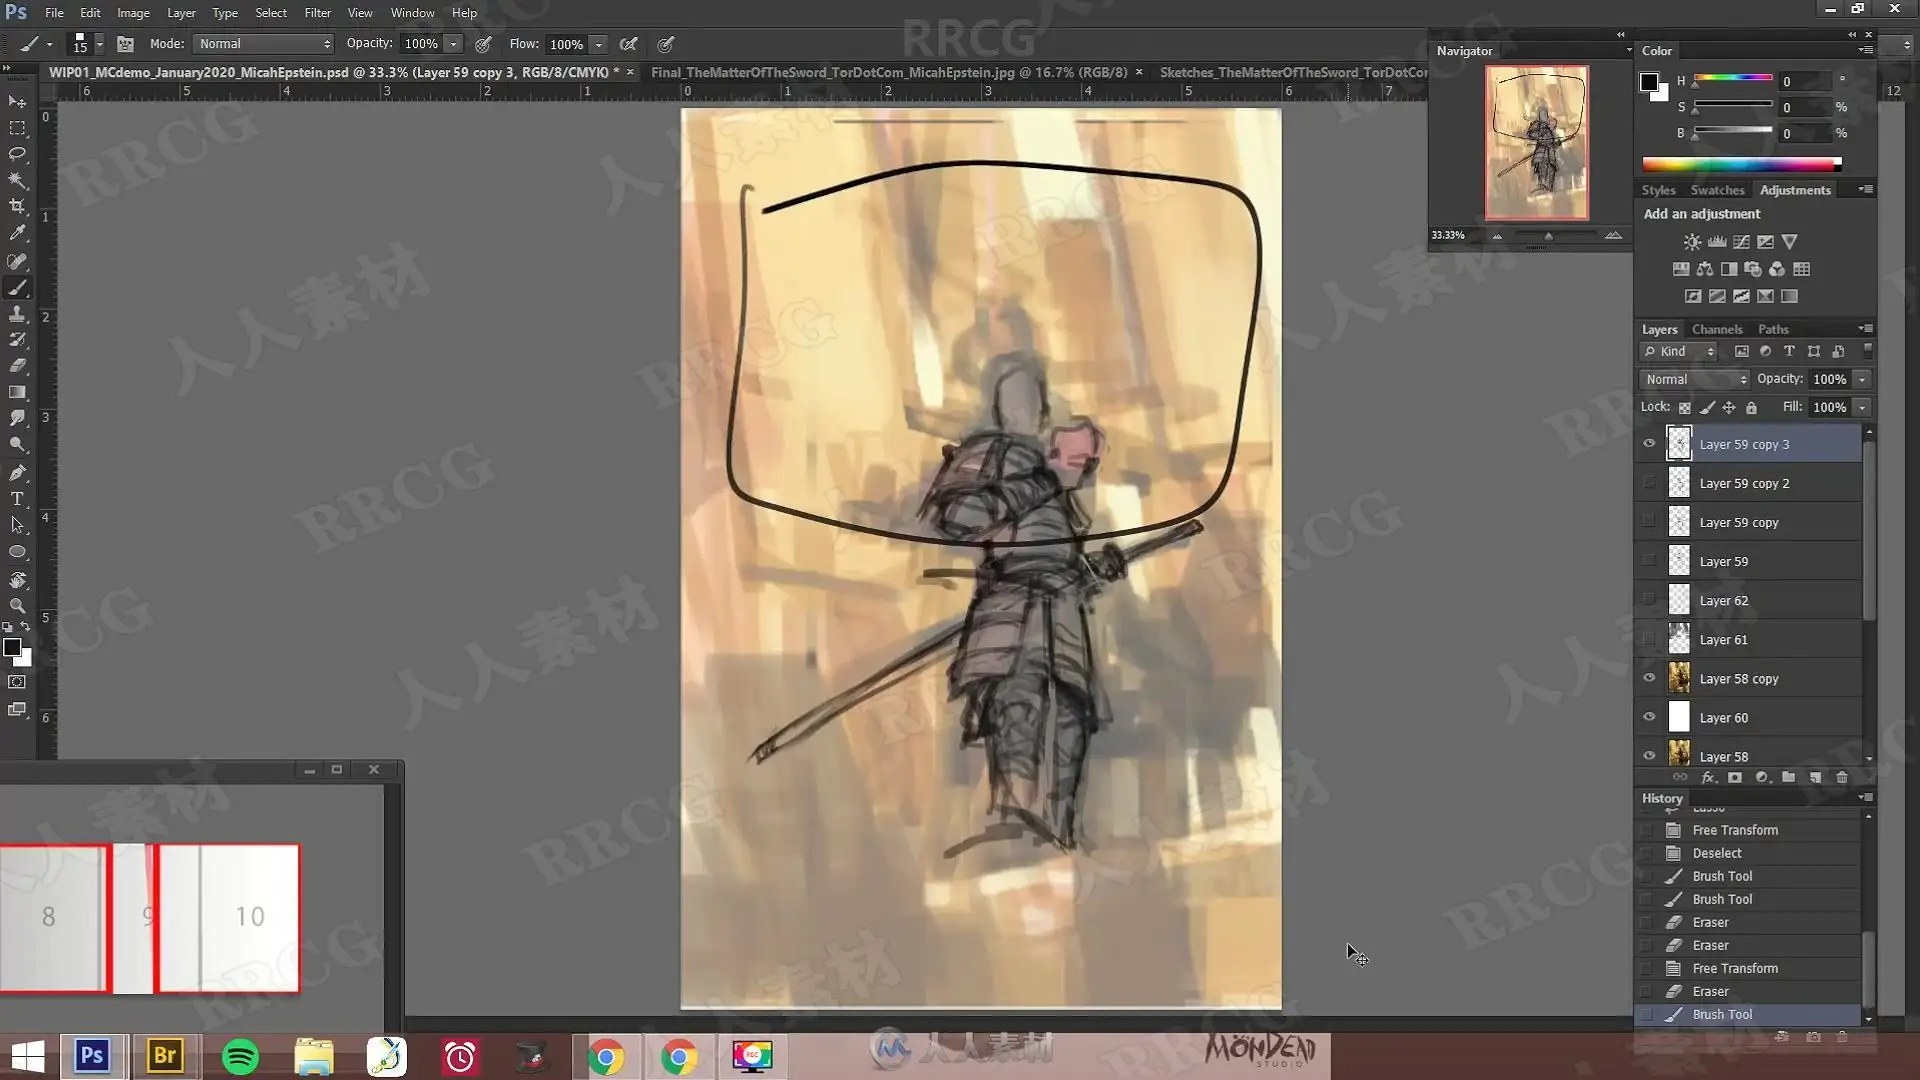Click the delete layer trash icon

(x=1842, y=778)
